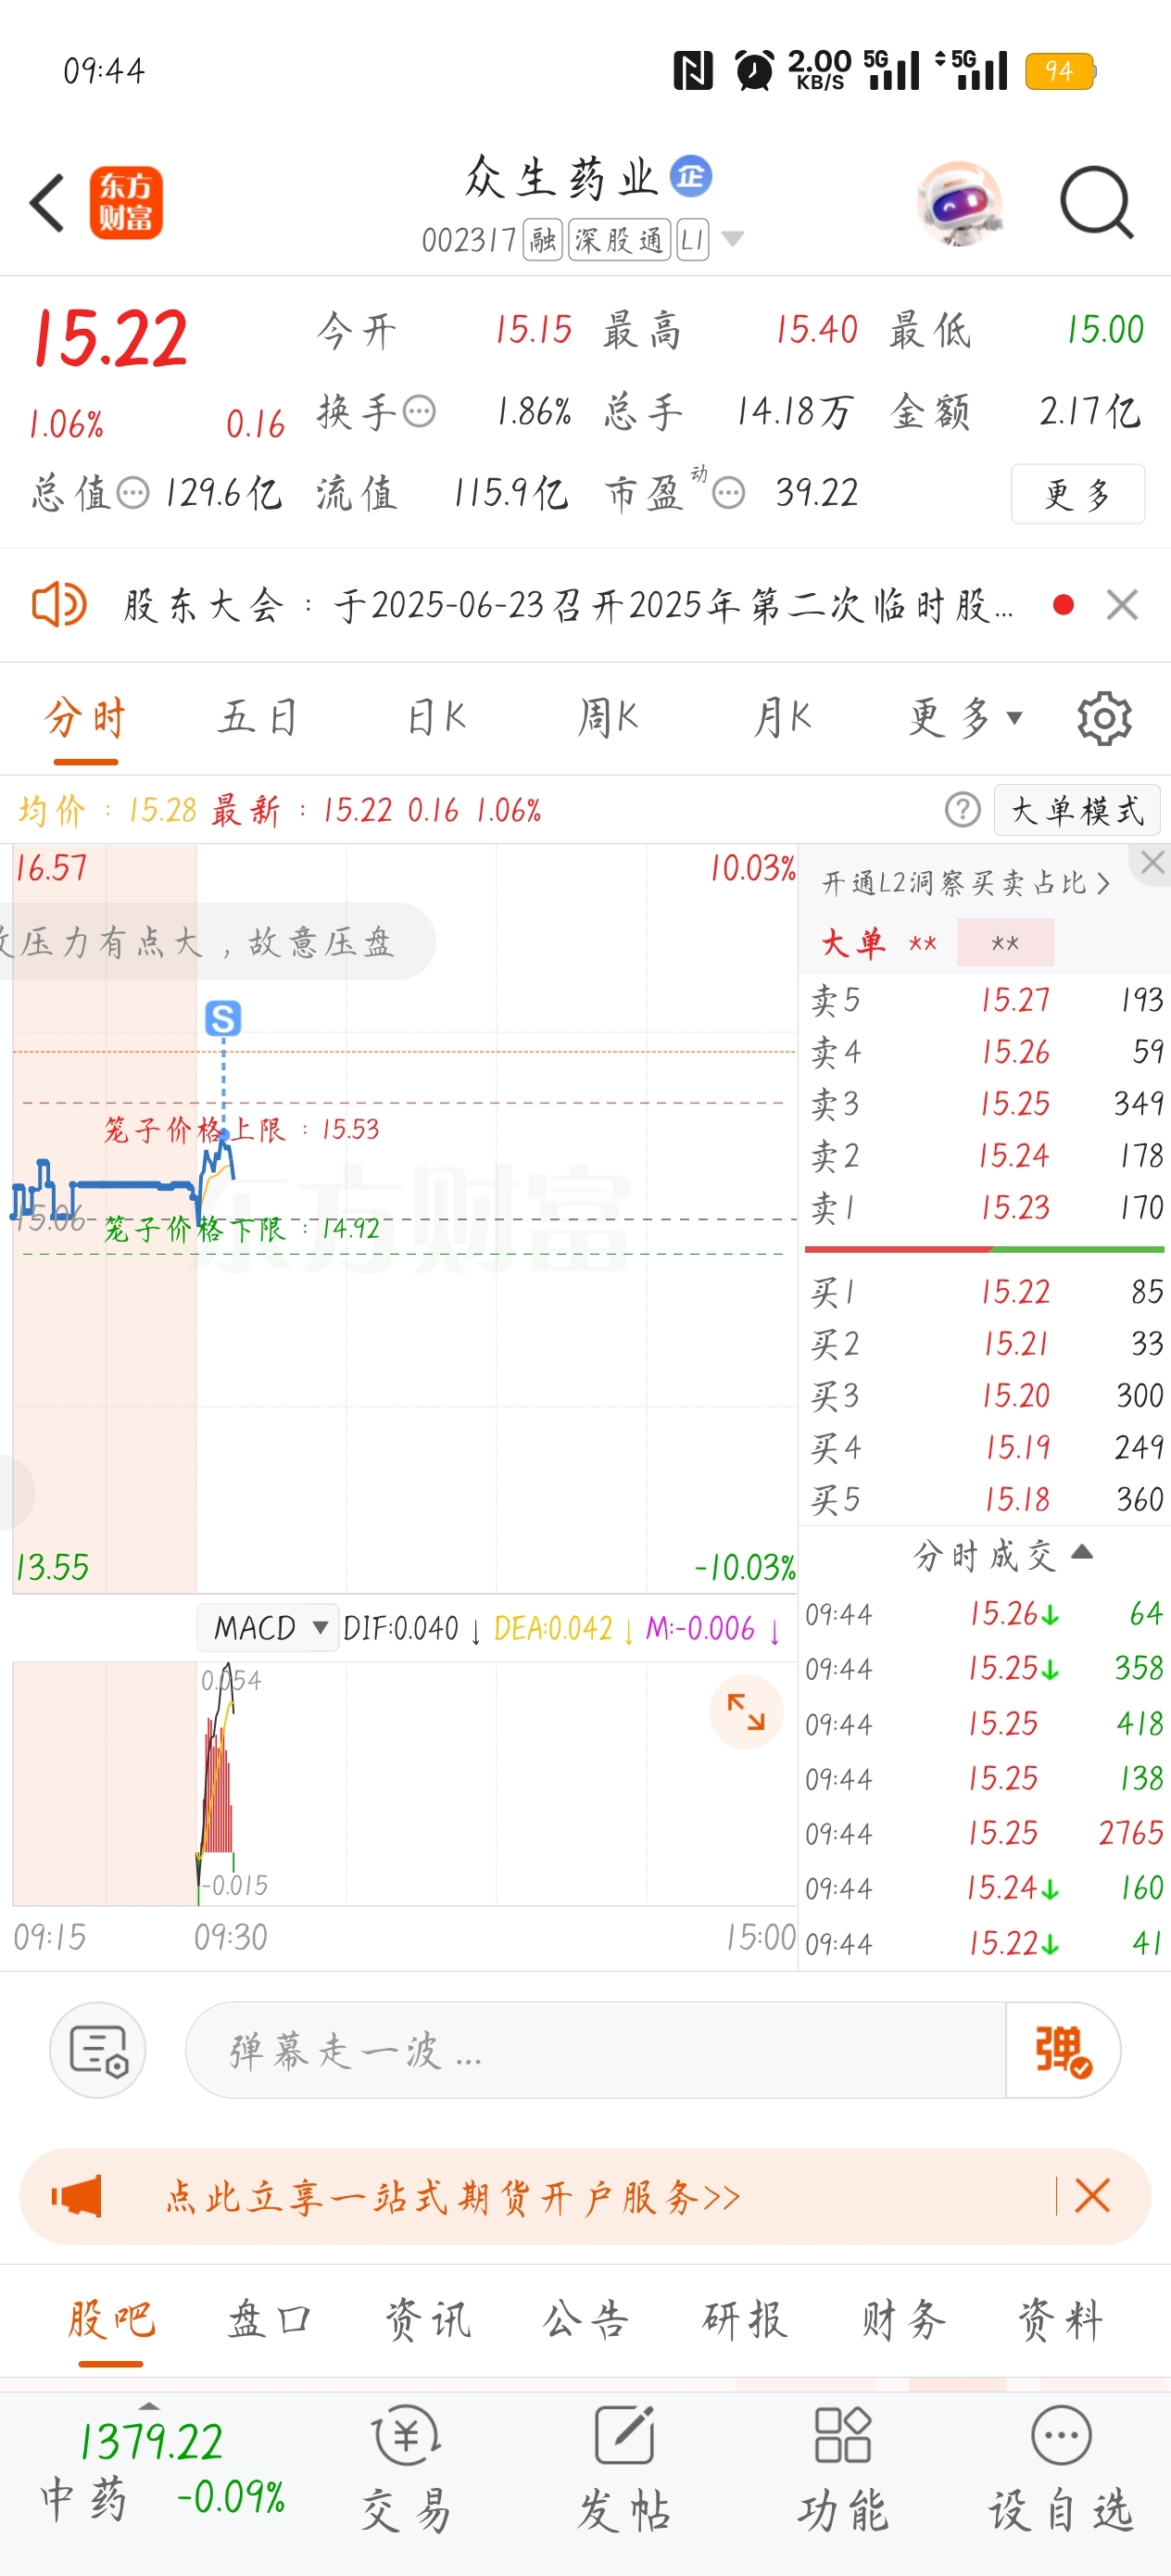Viewport: 1171px width, 2576px height.
Task: Play the announcement speaker icon
Action: [59, 604]
